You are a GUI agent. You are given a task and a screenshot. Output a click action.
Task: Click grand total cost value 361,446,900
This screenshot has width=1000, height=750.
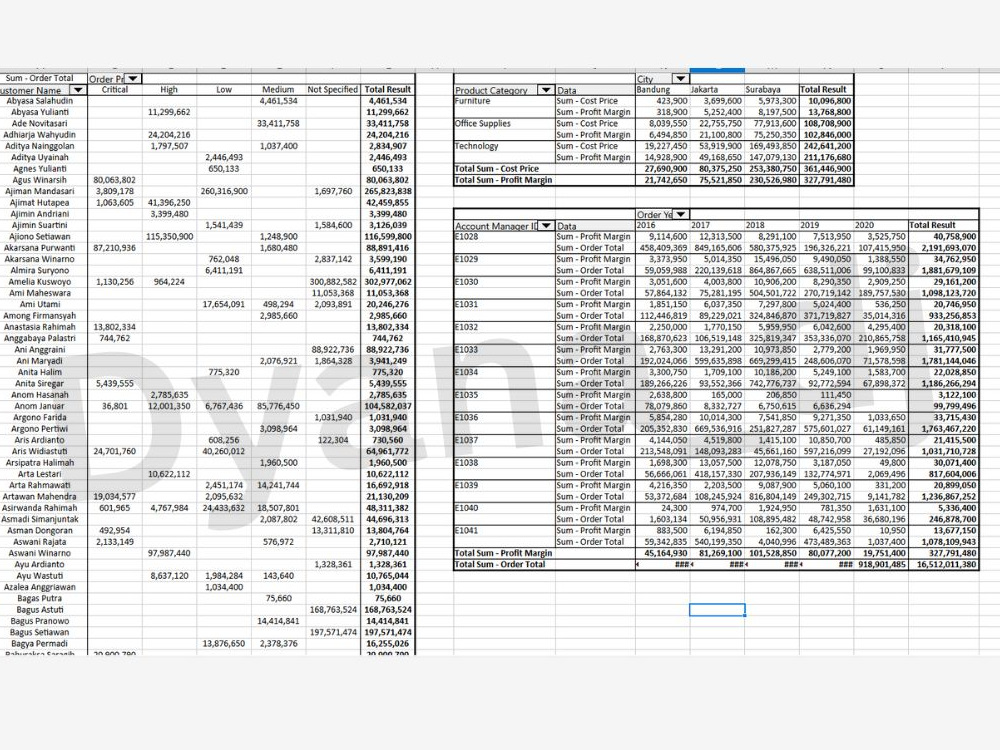(x=827, y=169)
